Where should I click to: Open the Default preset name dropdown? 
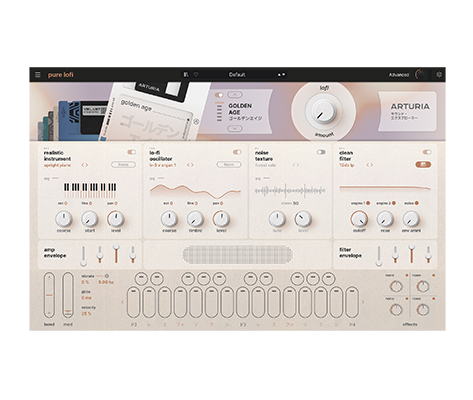point(237,75)
